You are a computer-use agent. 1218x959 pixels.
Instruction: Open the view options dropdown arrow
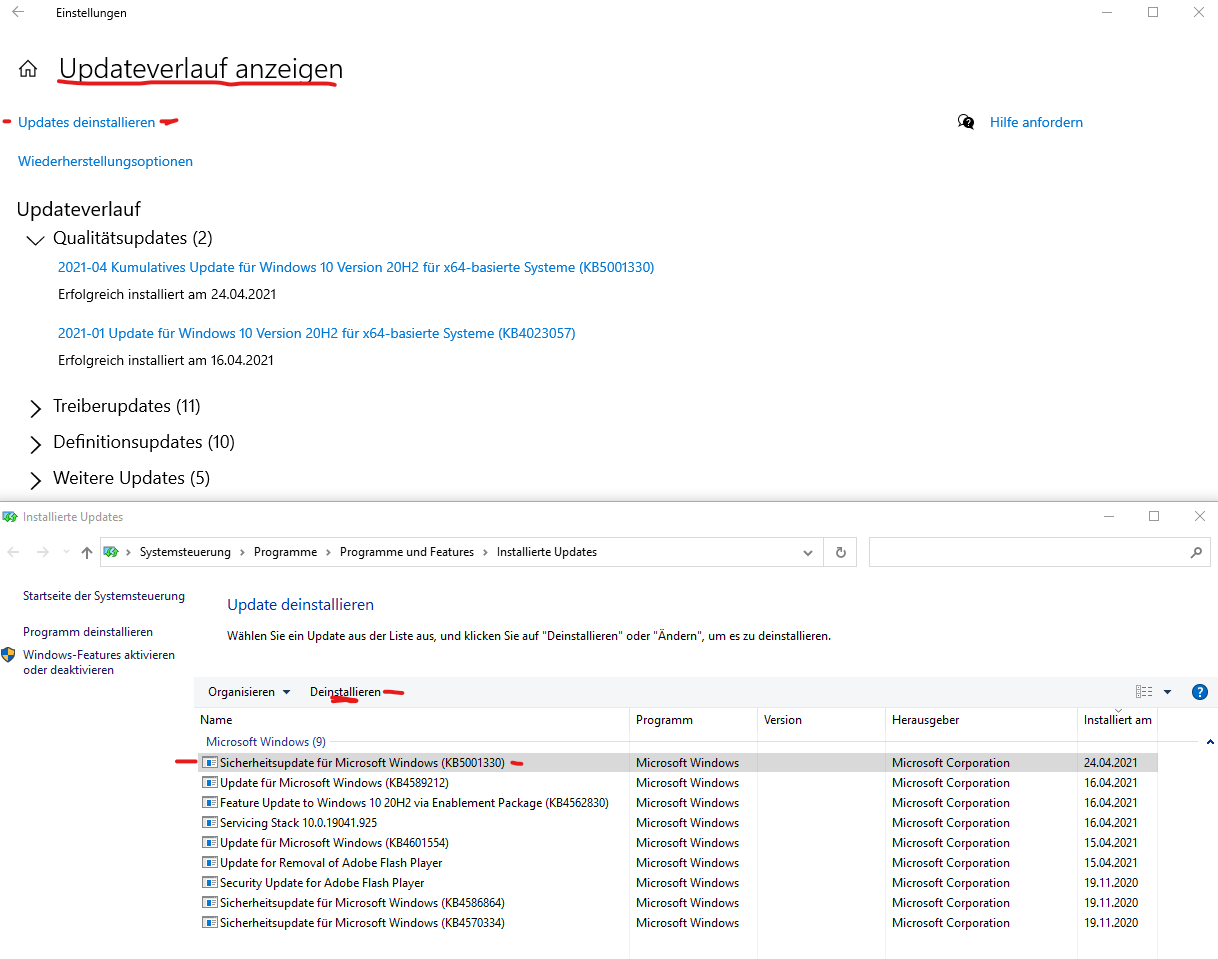[1167, 692]
